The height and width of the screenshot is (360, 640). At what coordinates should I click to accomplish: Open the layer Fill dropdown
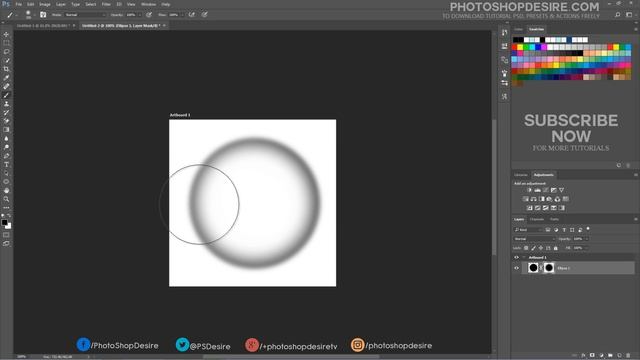coord(586,248)
